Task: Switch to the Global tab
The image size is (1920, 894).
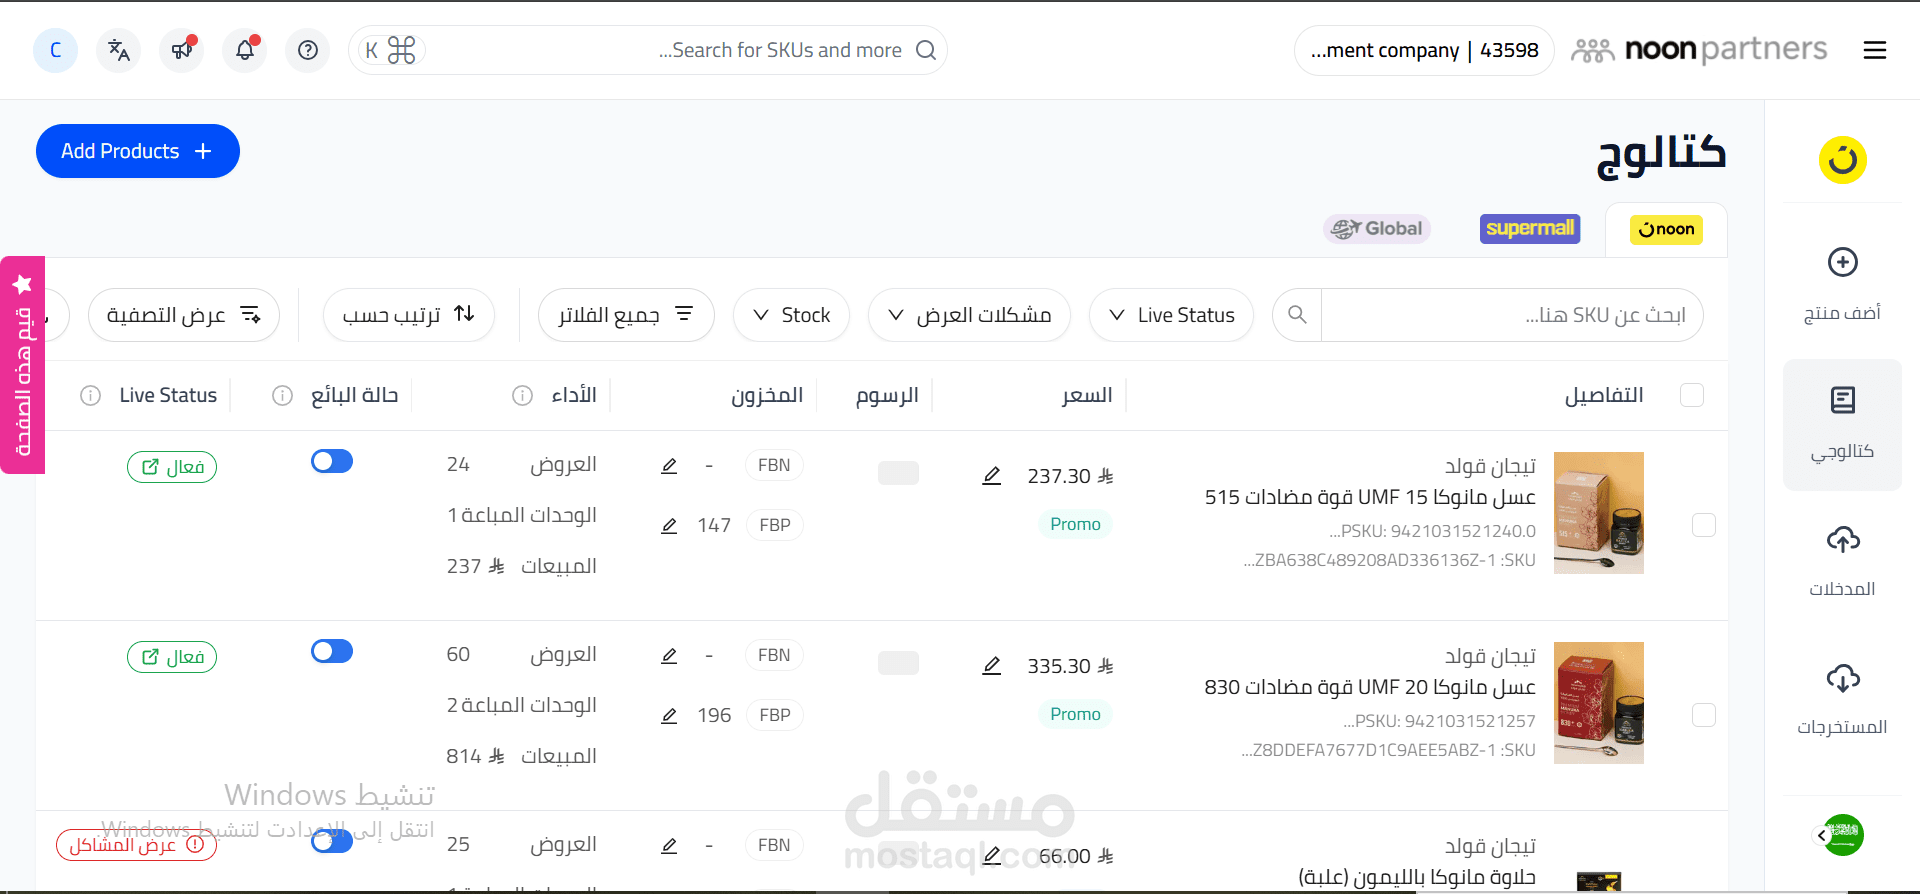Action: point(1376,228)
